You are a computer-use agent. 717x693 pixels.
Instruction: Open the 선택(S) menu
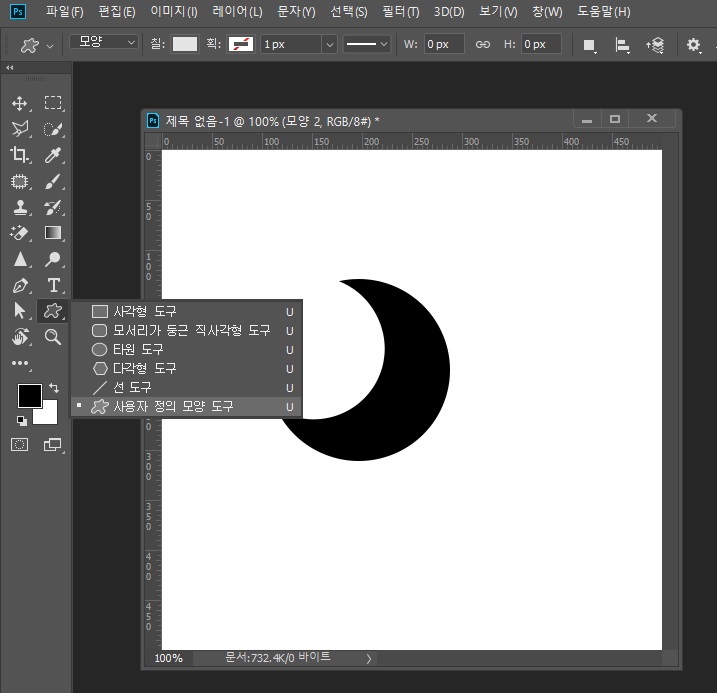[x=349, y=11]
